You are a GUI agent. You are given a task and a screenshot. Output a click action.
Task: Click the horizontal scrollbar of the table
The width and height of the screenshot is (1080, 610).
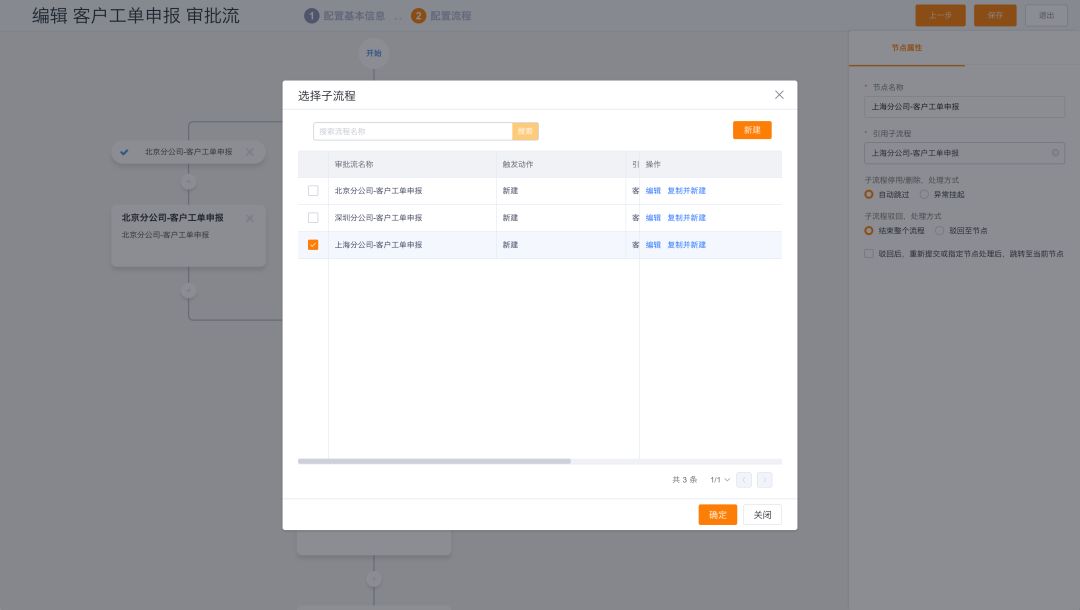point(434,461)
